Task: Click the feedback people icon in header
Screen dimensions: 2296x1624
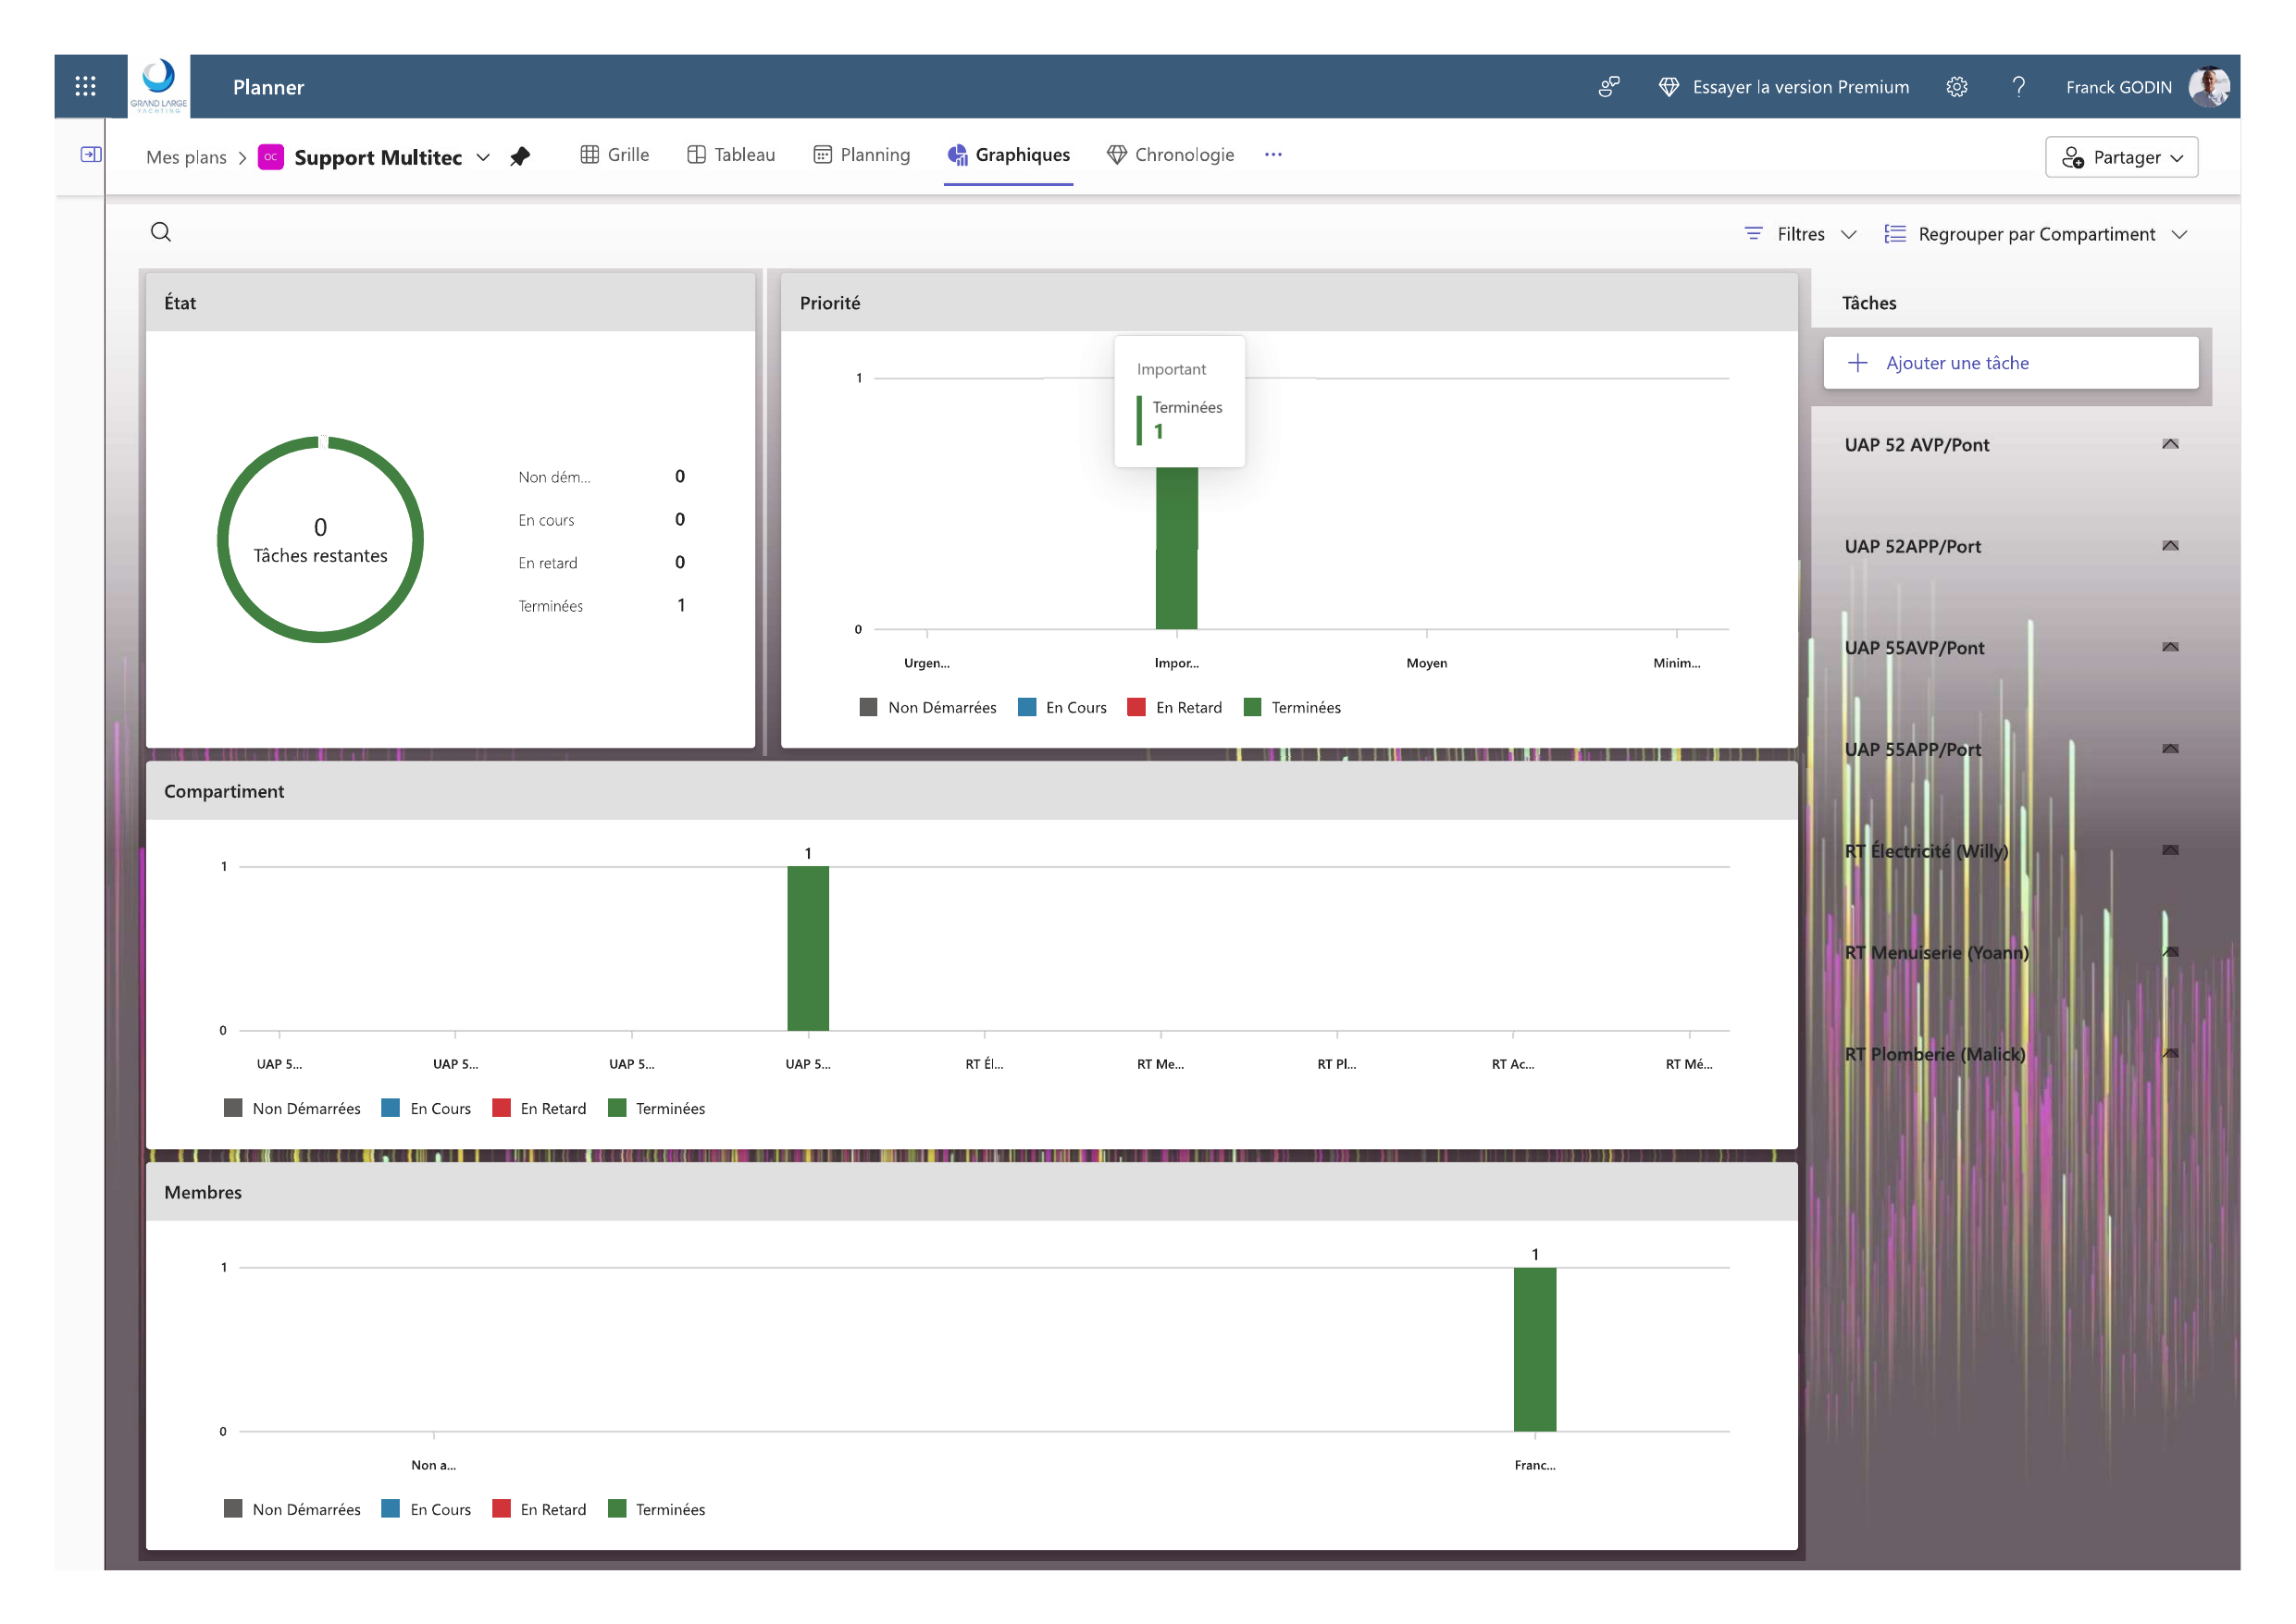Action: [1608, 87]
